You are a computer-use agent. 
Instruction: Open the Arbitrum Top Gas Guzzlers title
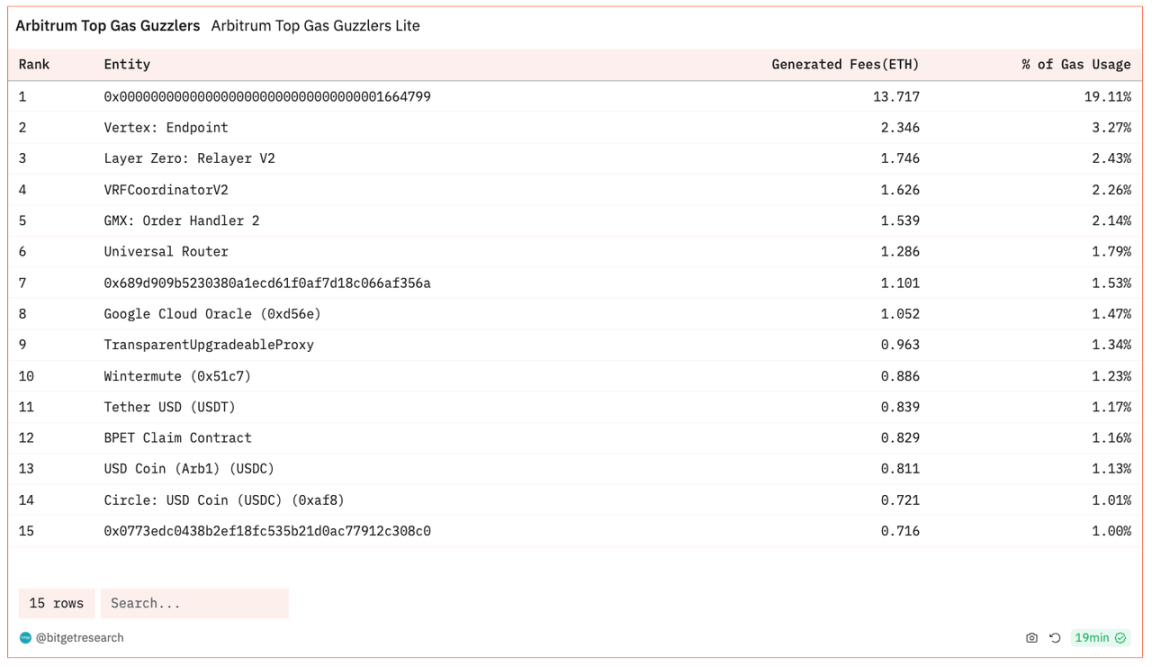point(107,26)
